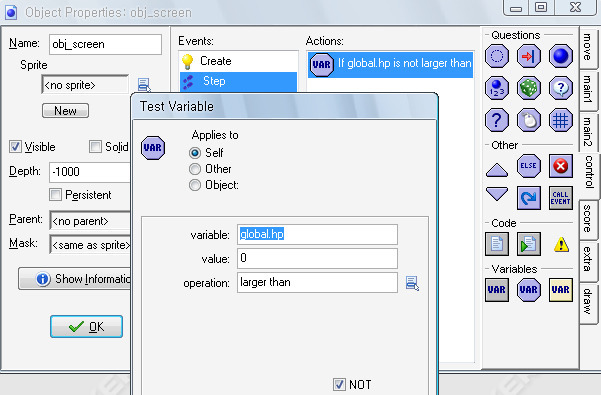Add a Start Block up-triangle action

point(497,170)
